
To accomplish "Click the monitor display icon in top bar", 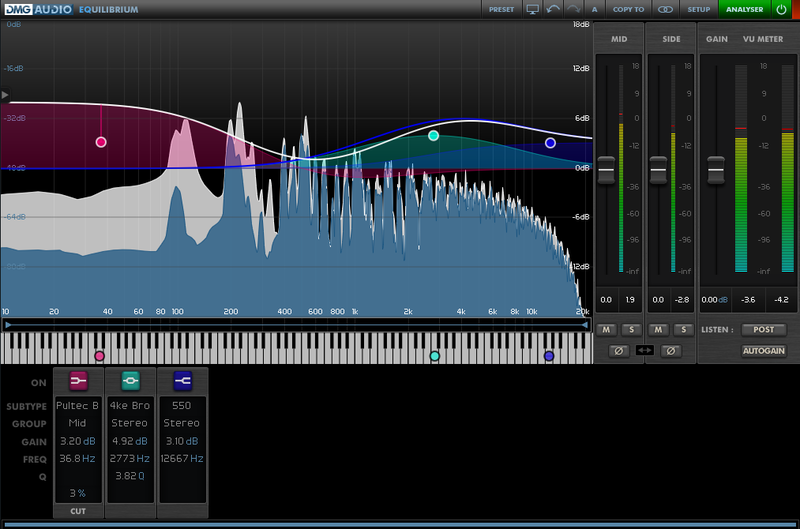I will [x=532, y=9].
